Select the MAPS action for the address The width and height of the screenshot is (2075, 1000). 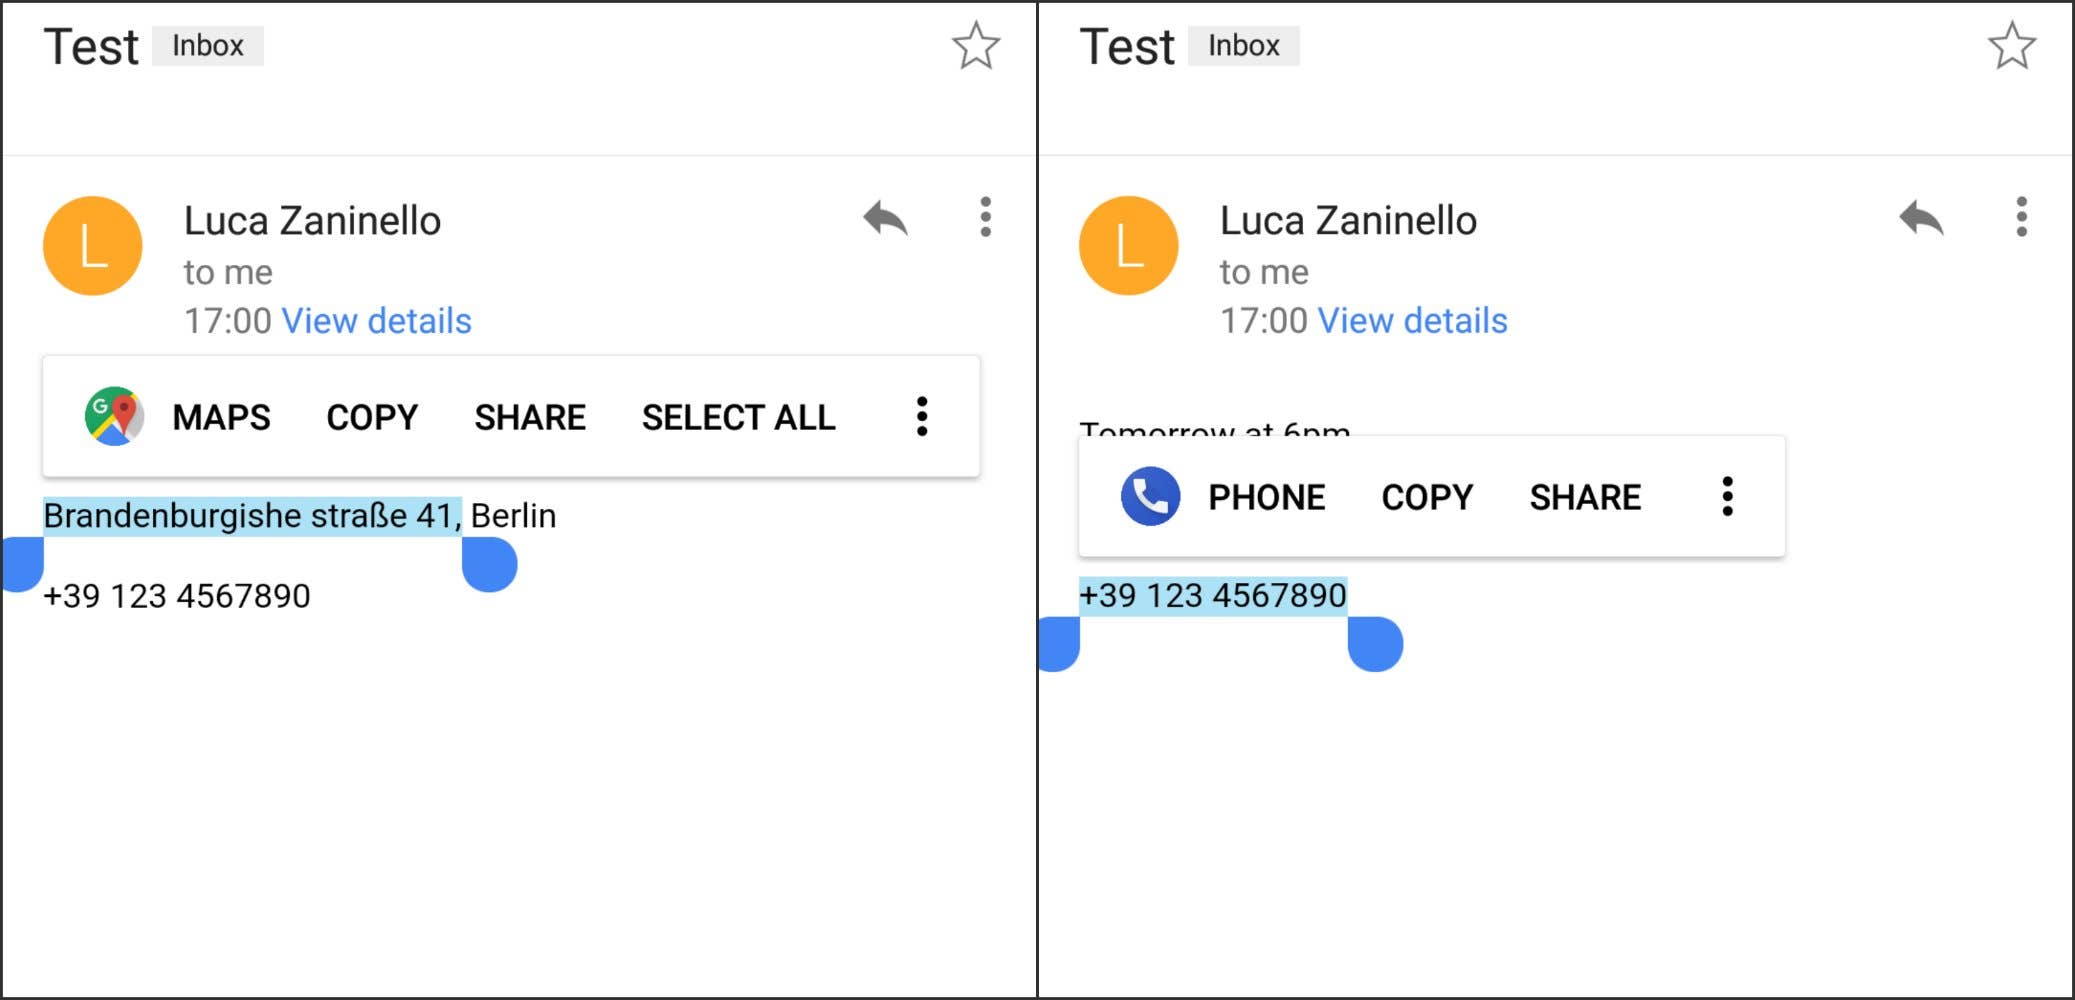[221, 416]
